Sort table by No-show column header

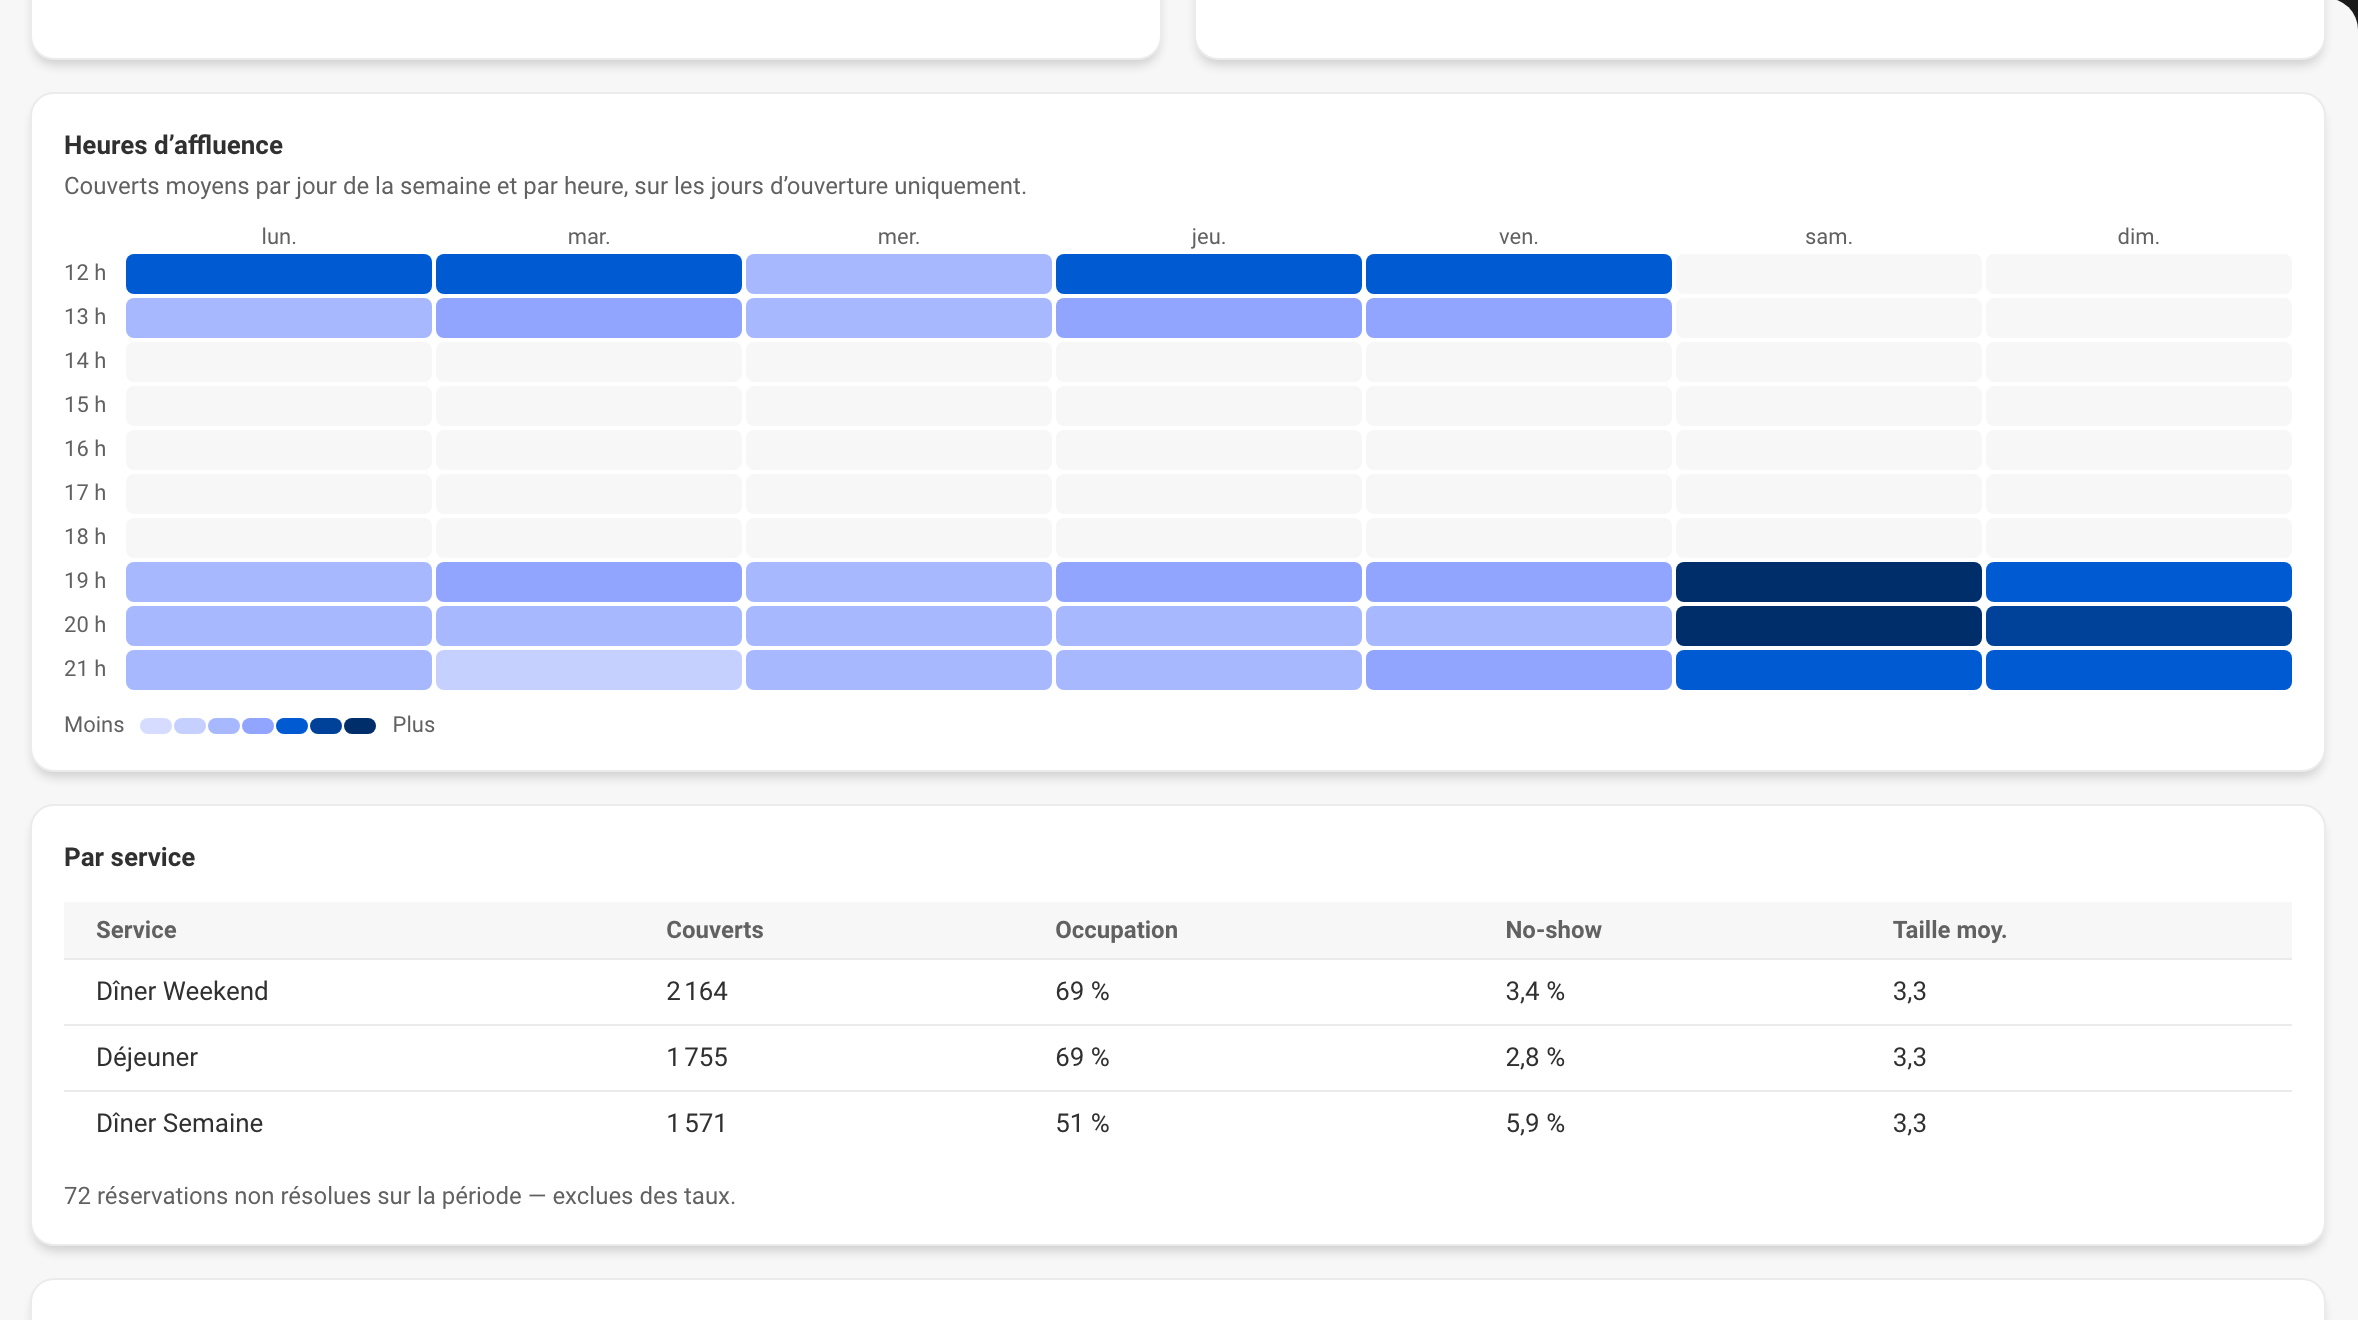click(1553, 930)
